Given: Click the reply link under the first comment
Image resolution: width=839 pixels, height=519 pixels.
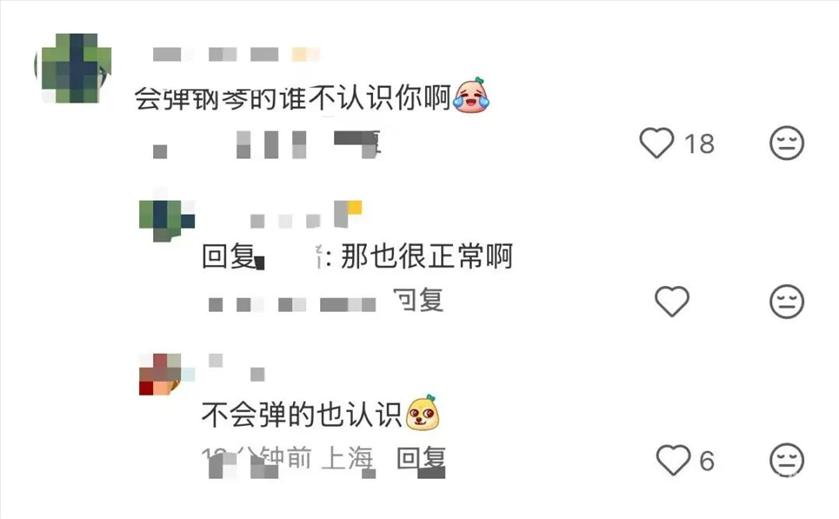Looking at the screenshot, I should (x=357, y=143).
